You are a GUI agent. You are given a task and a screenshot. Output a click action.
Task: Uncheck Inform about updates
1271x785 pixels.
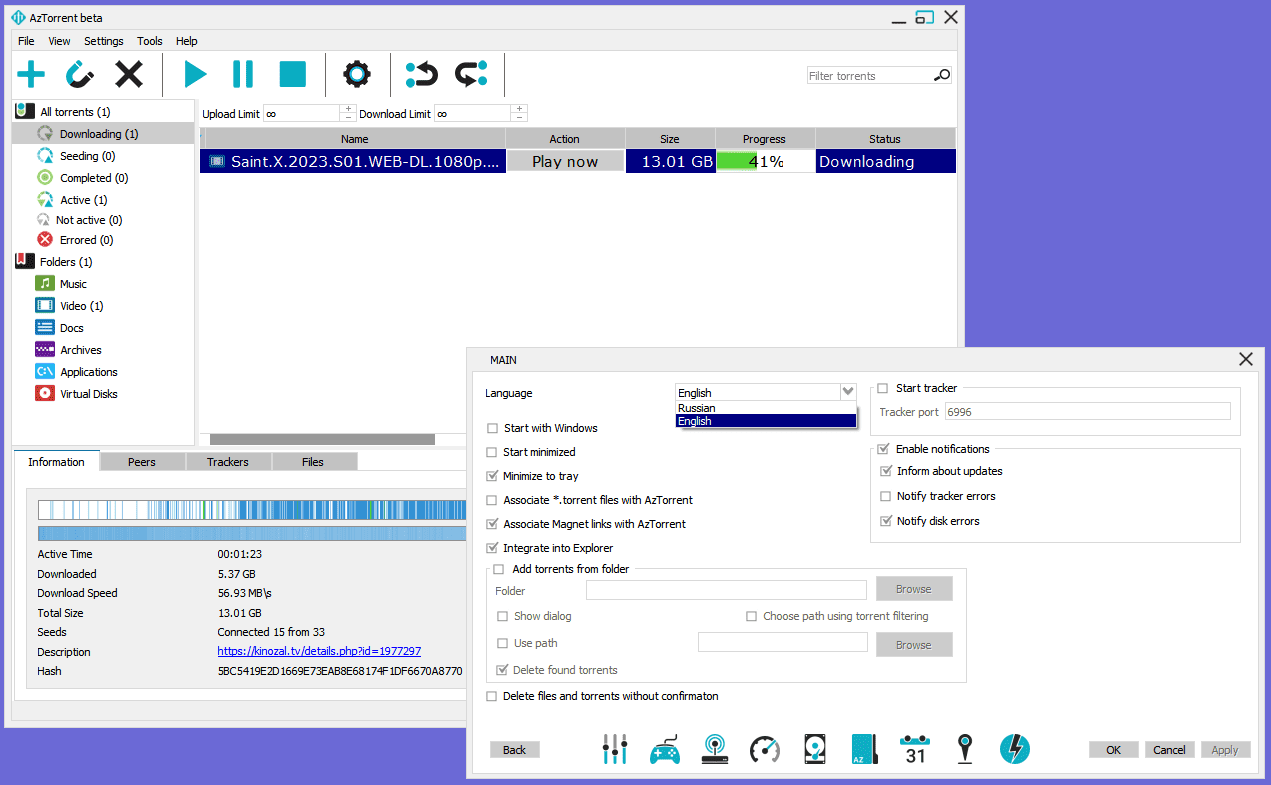886,471
